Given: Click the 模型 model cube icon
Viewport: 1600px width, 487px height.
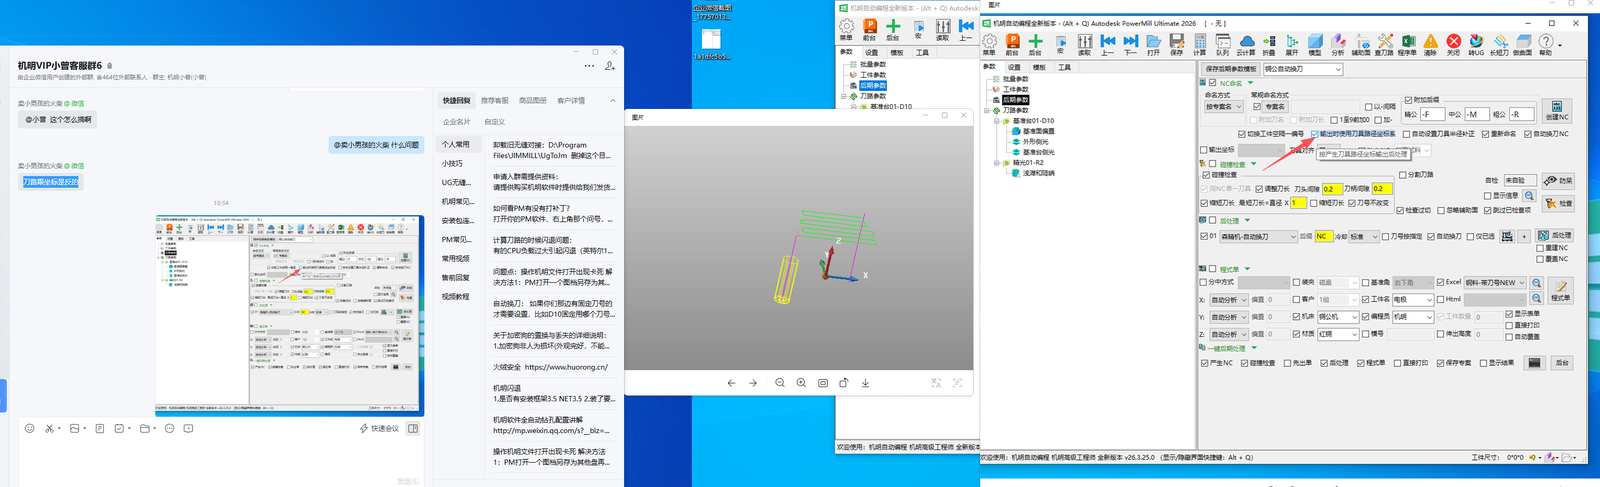Looking at the screenshot, I should (x=1315, y=43).
